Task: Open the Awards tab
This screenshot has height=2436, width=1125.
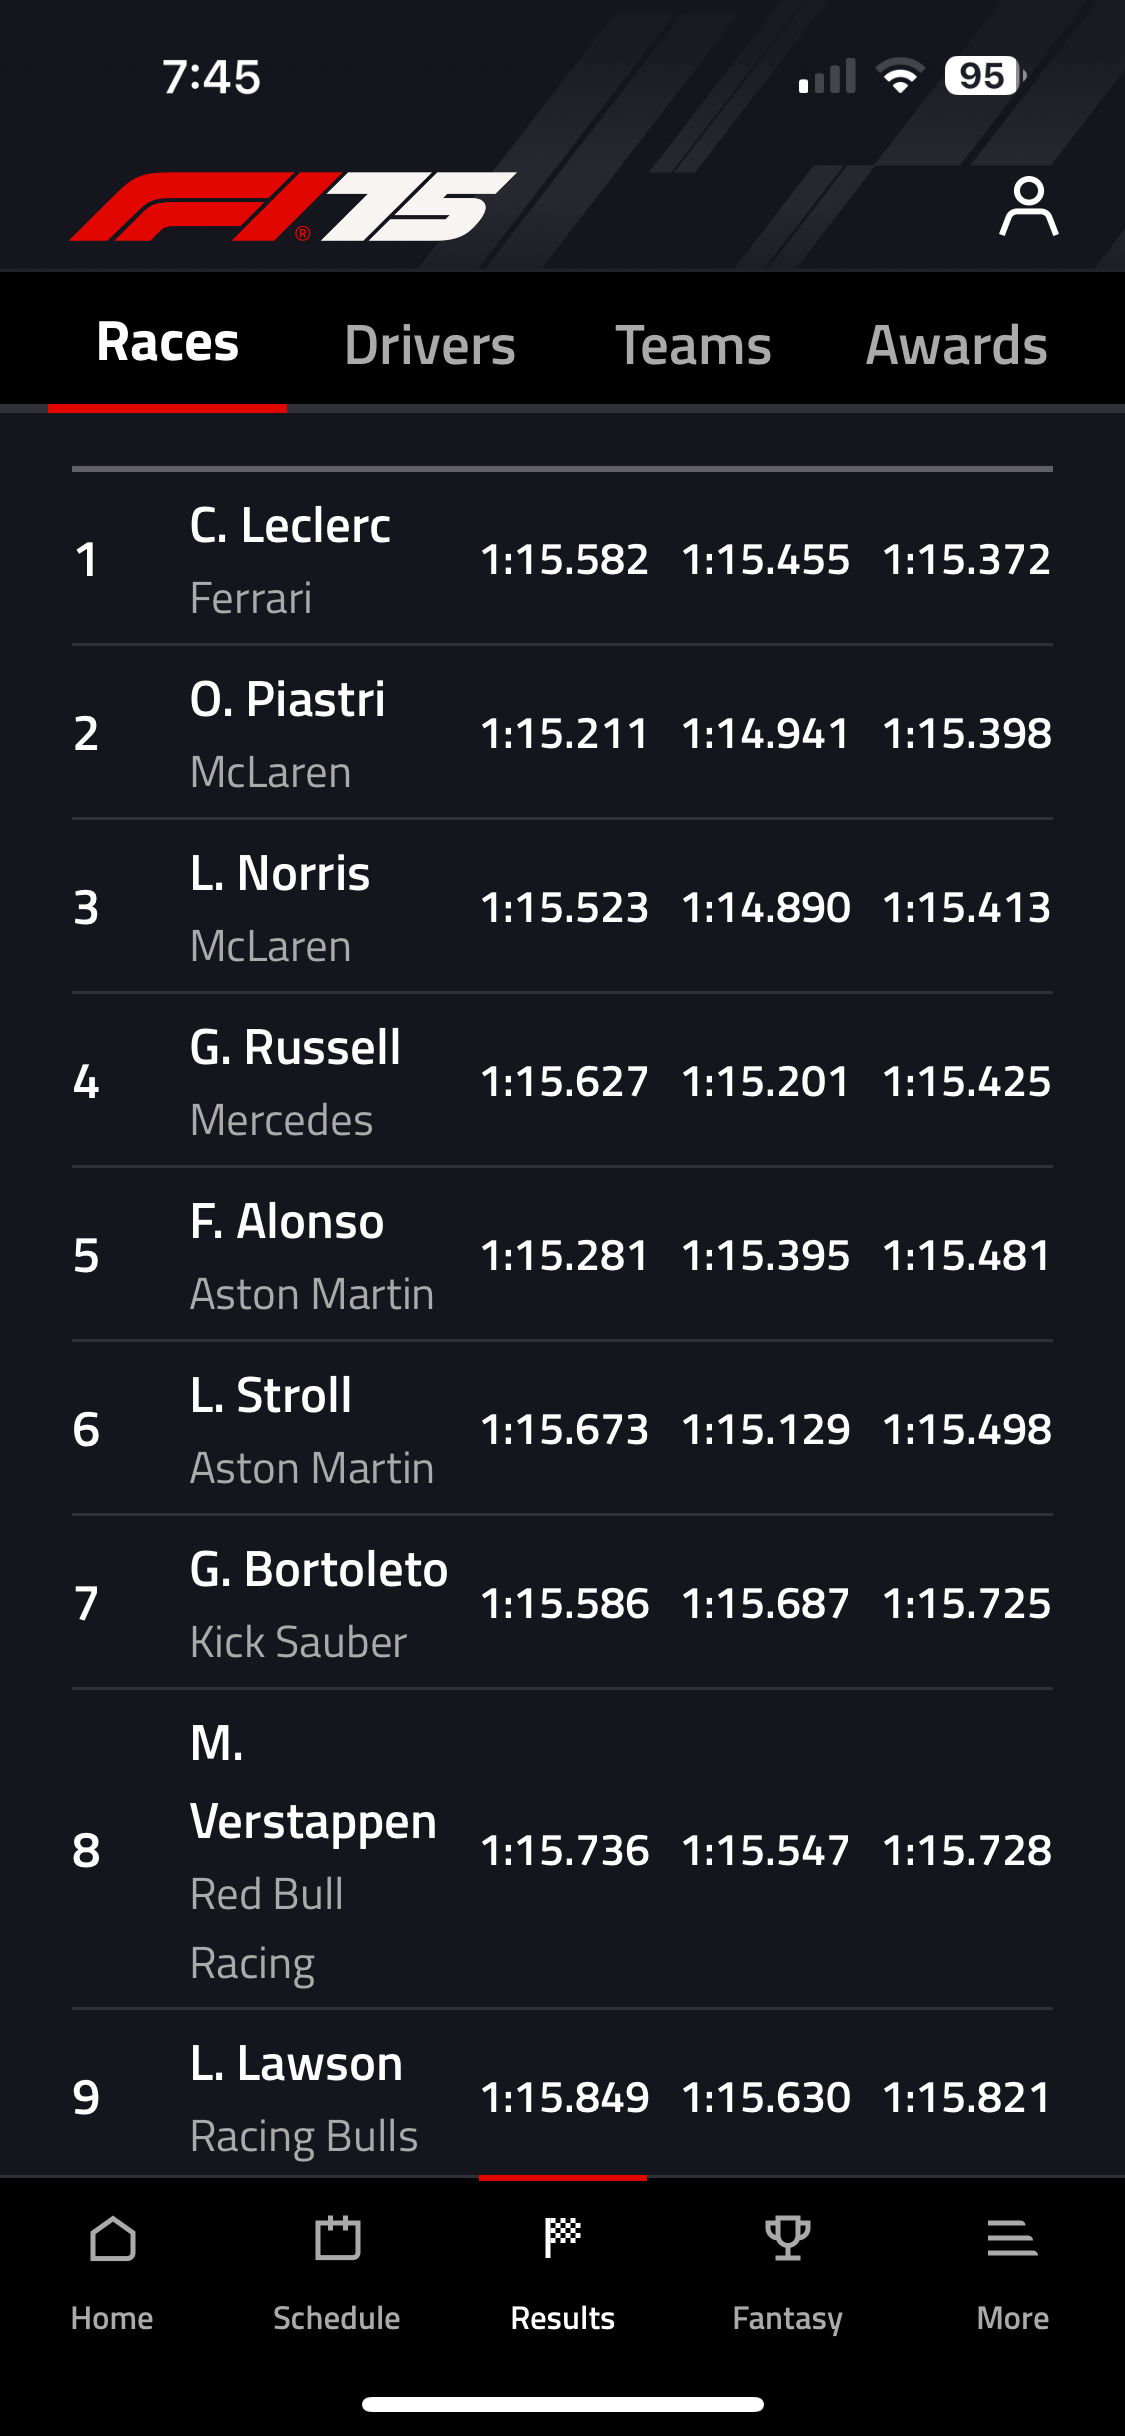Action: click(x=956, y=345)
